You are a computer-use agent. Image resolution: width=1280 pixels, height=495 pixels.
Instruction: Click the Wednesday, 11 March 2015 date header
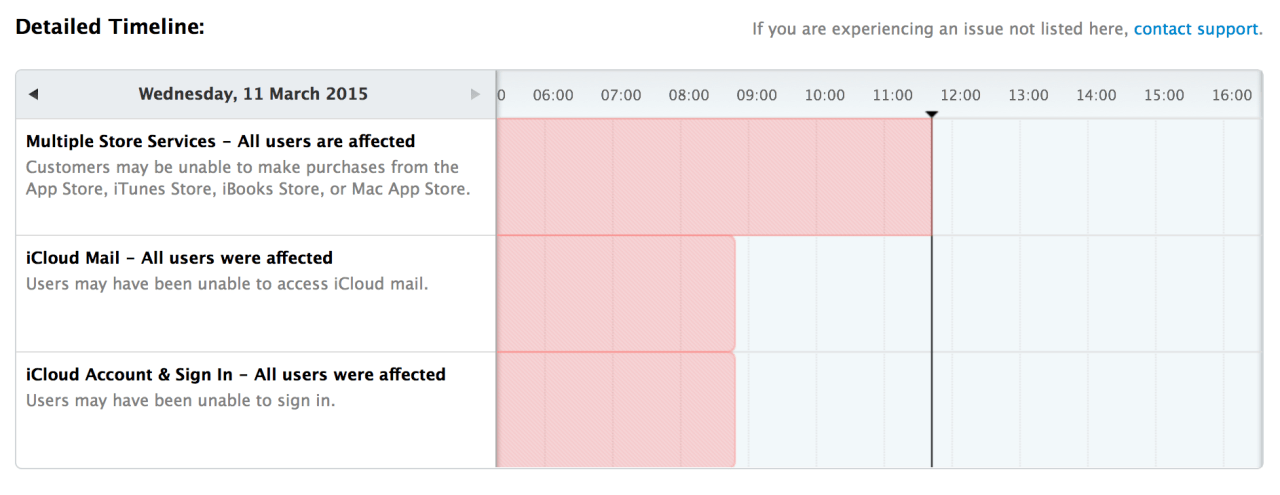[x=253, y=95]
